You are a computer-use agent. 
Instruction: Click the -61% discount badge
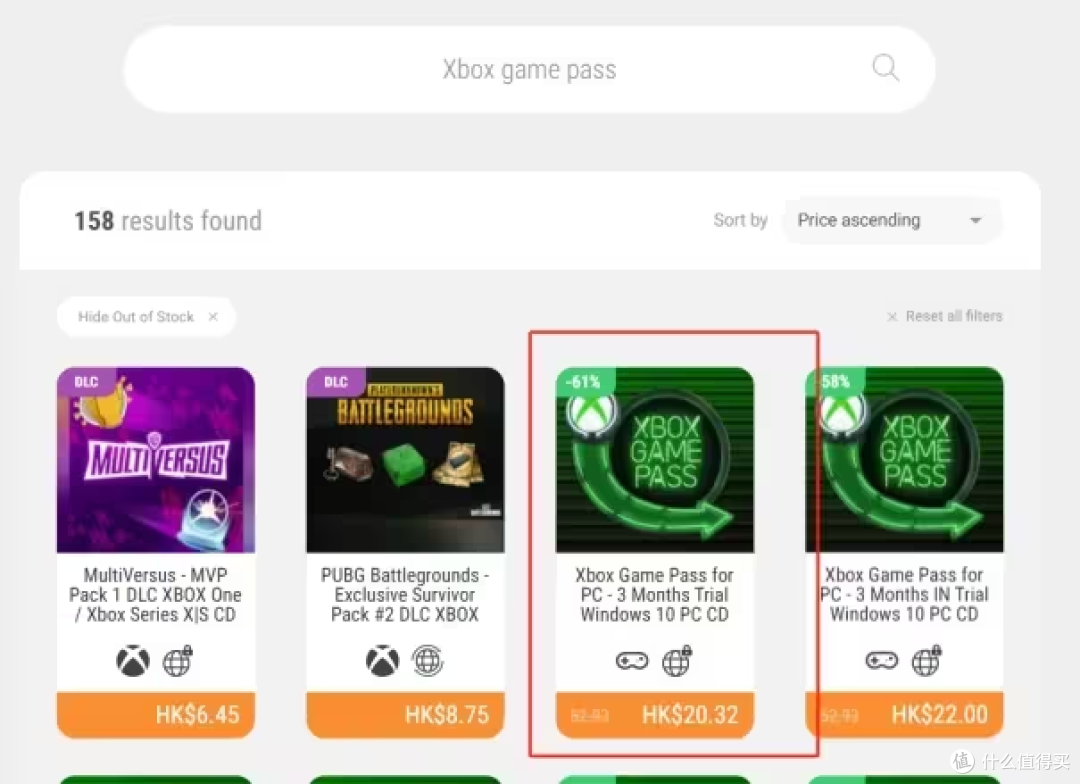coord(584,381)
